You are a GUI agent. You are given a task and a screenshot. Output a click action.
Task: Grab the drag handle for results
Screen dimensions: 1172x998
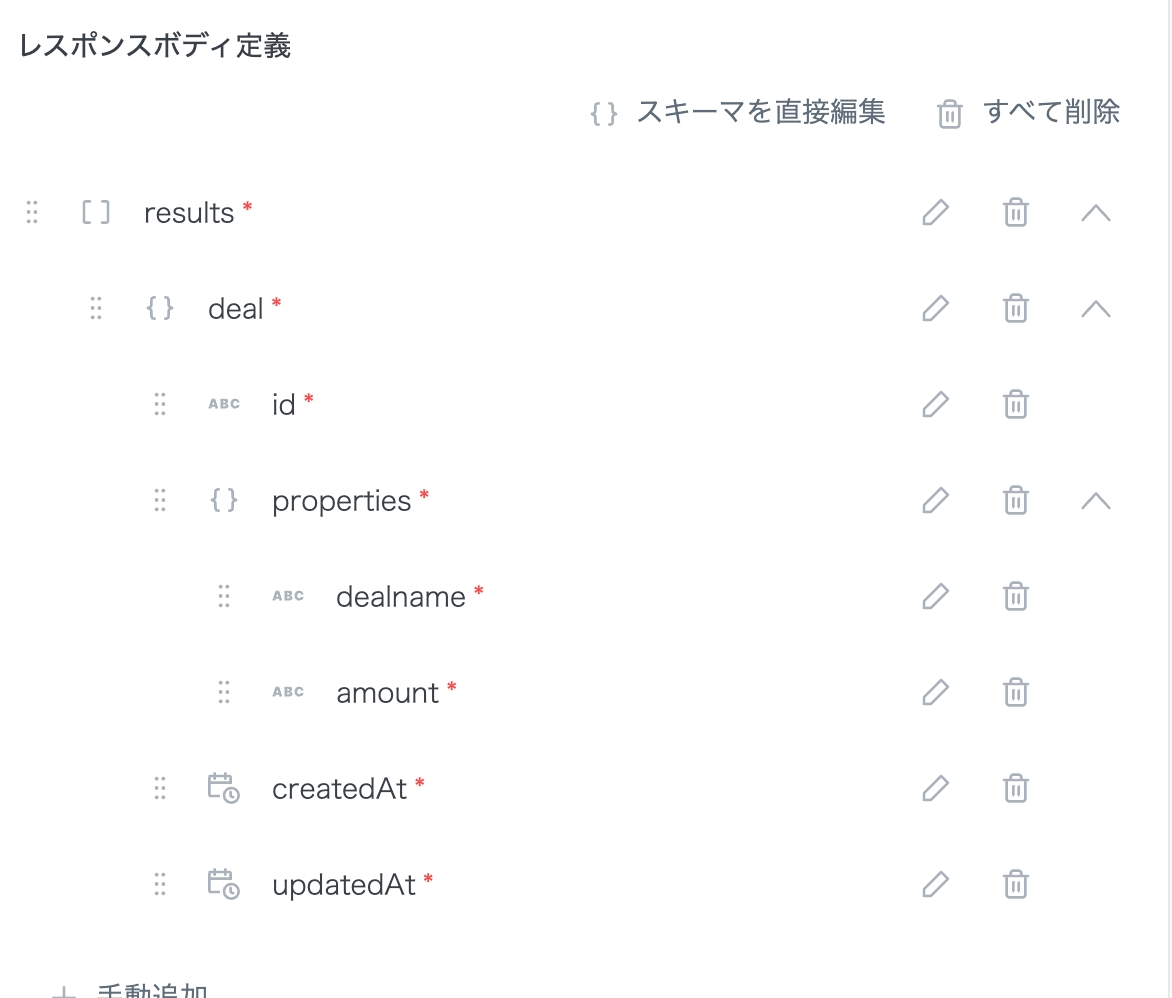[32, 213]
